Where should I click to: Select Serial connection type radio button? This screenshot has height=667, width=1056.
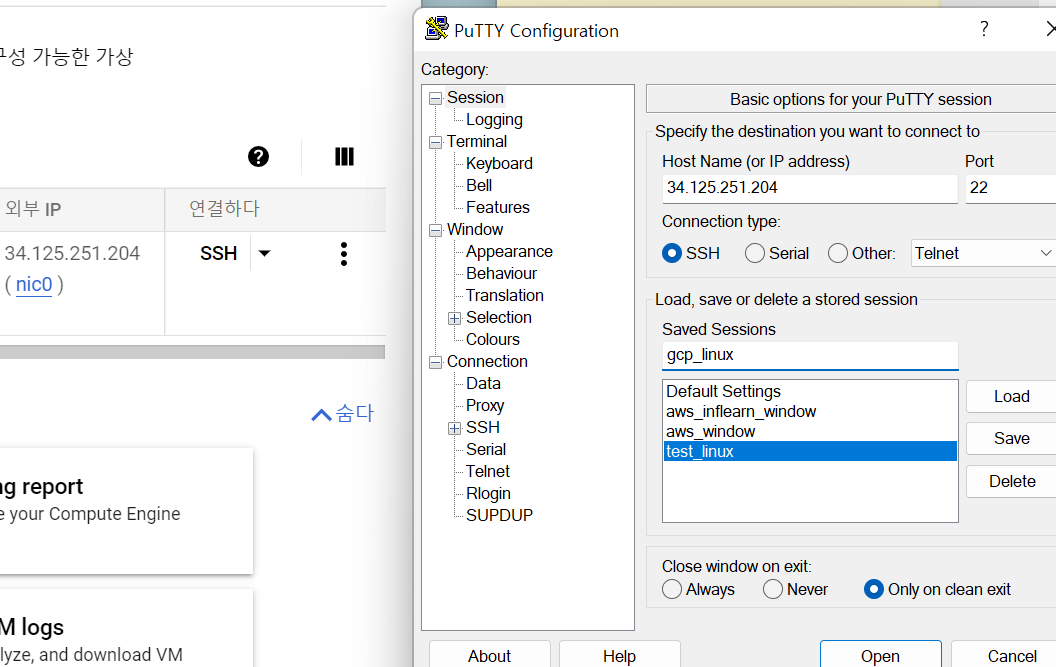(755, 253)
